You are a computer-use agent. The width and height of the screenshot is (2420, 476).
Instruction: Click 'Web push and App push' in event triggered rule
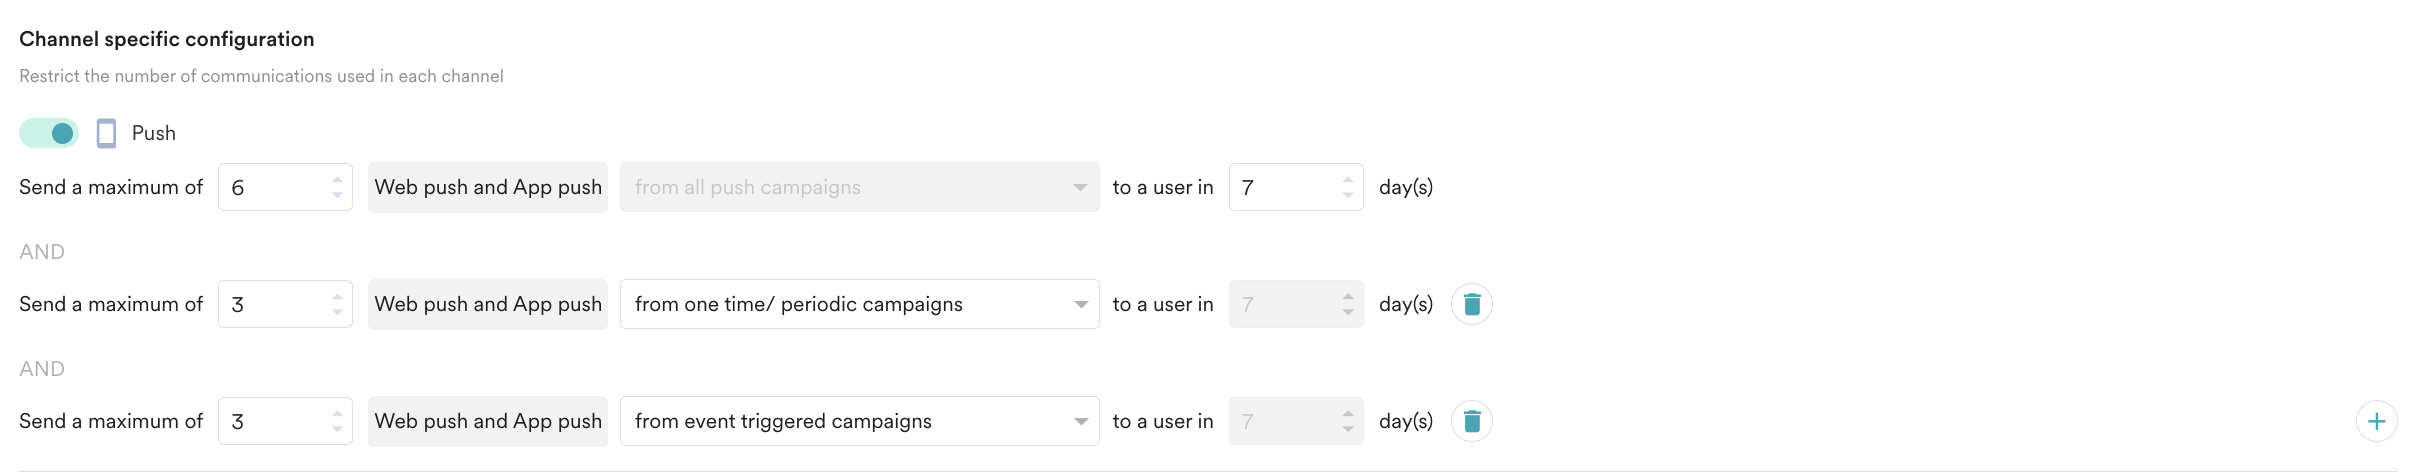point(488,421)
